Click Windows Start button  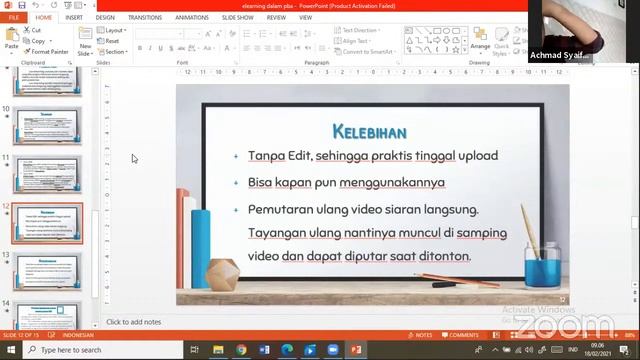[11, 350]
